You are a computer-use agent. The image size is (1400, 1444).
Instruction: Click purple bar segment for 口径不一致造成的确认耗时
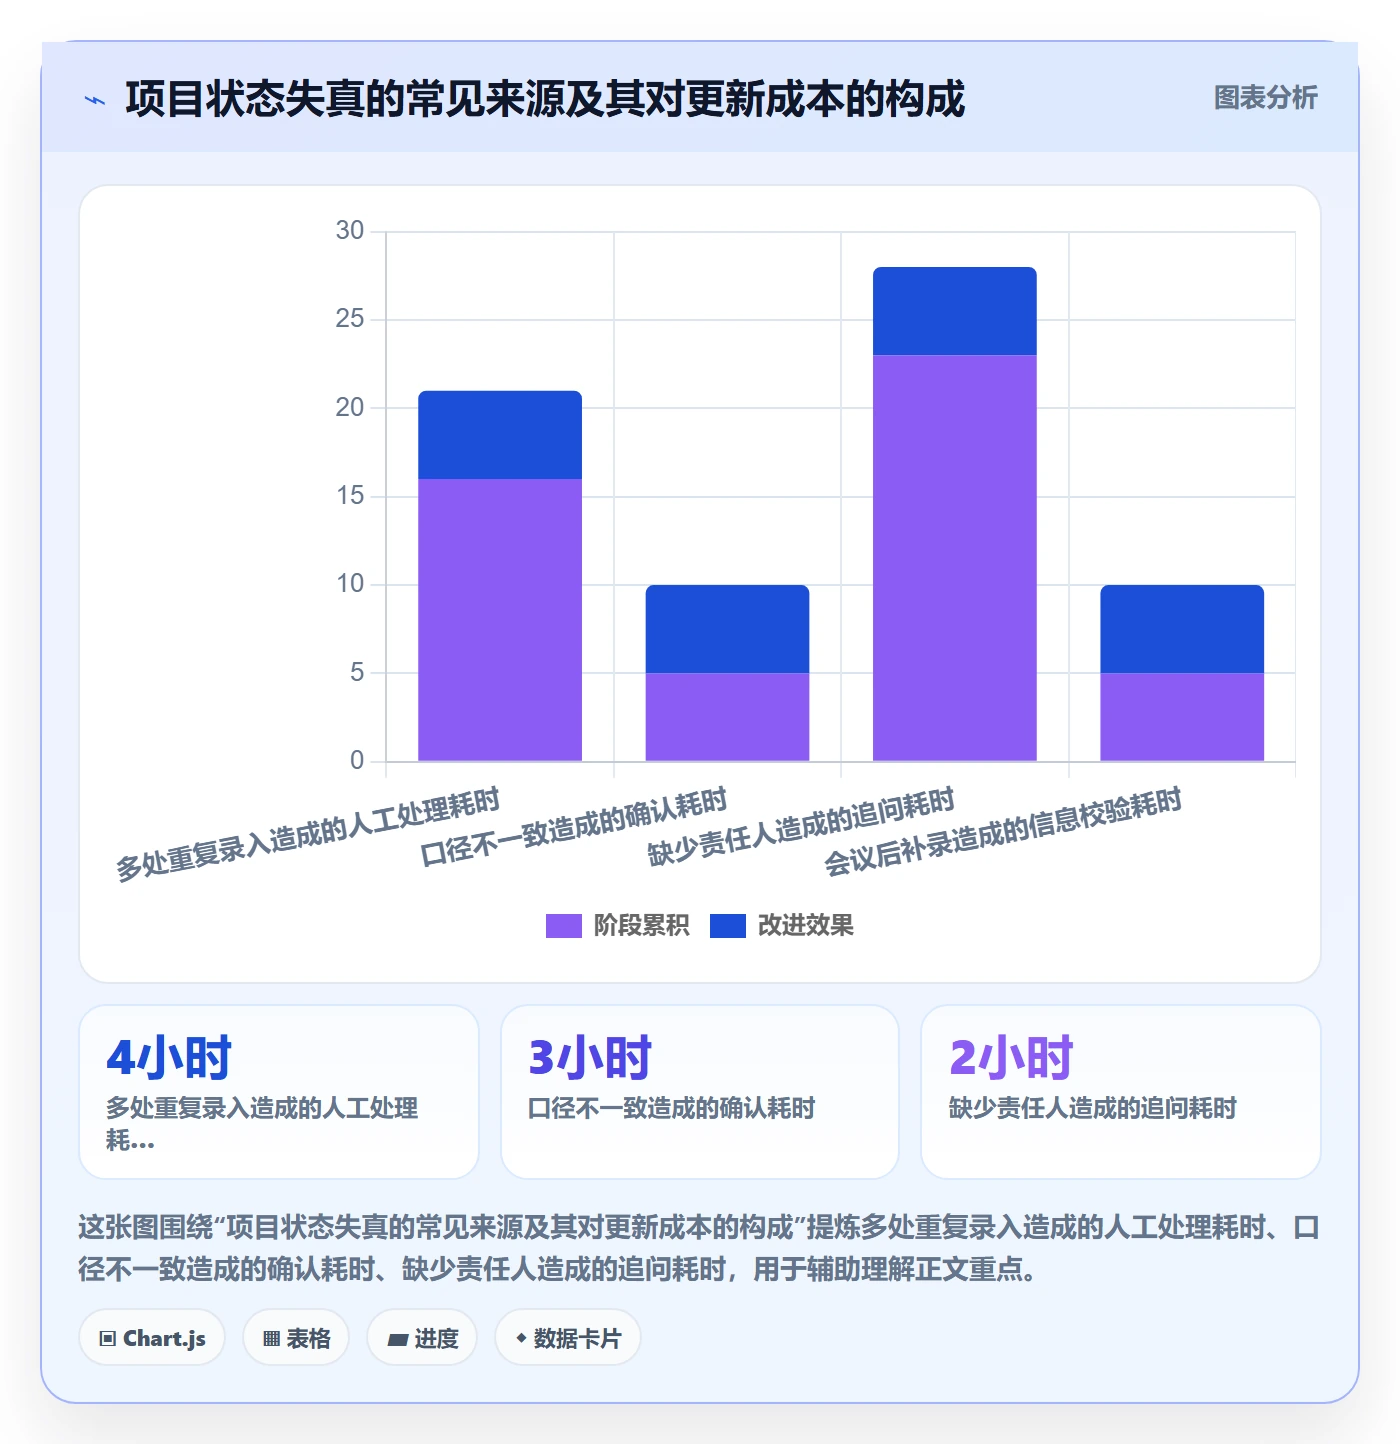point(727,717)
